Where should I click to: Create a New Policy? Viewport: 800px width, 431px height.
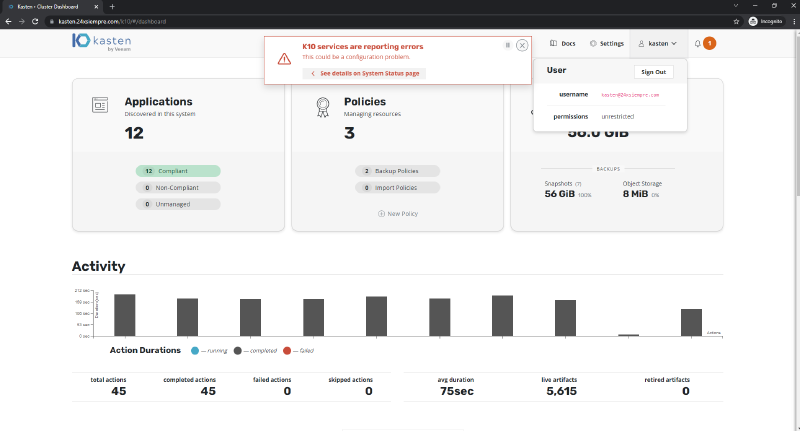(x=398, y=214)
